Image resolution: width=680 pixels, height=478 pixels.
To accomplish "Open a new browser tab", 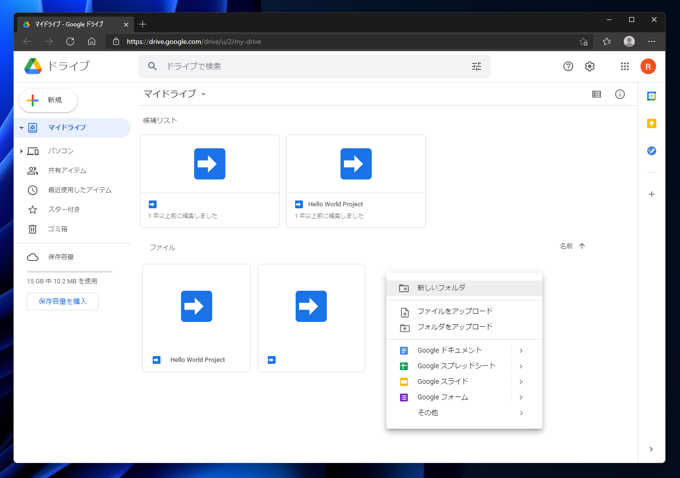I will [x=142, y=24].
